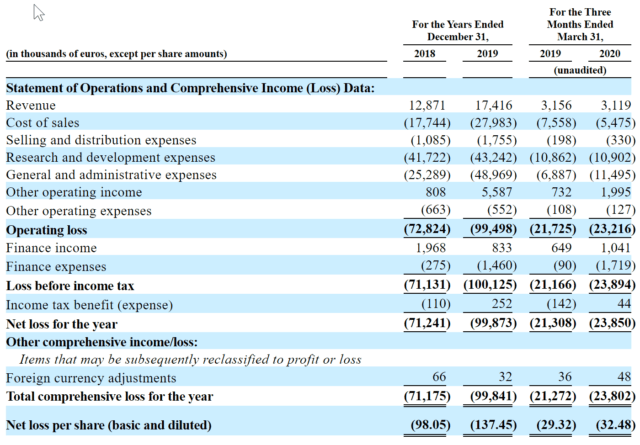The image size is (640, 445).
Task: Click 'For the Three Months Ended March 31,' header
Action: pos(580,24)
